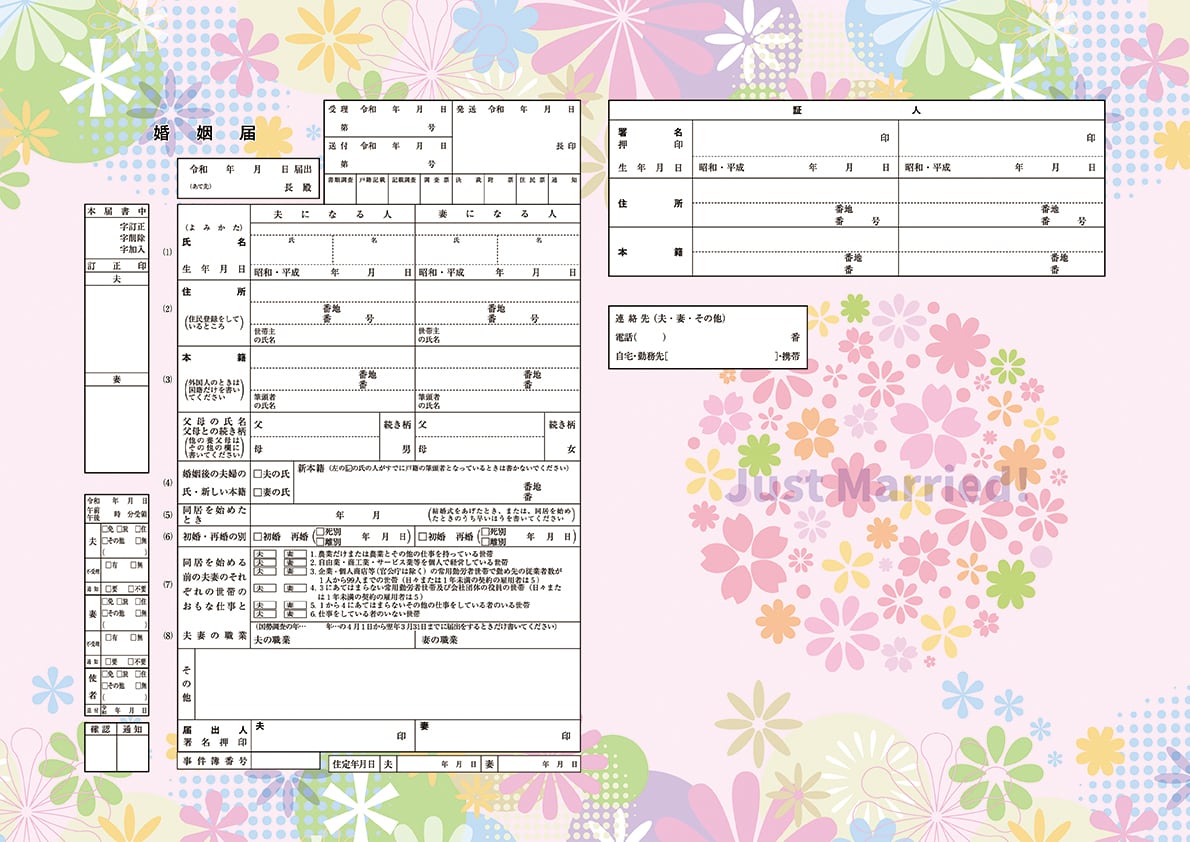Click the 婚姻届 form title
1190x842 pixels.
(205, 133)
